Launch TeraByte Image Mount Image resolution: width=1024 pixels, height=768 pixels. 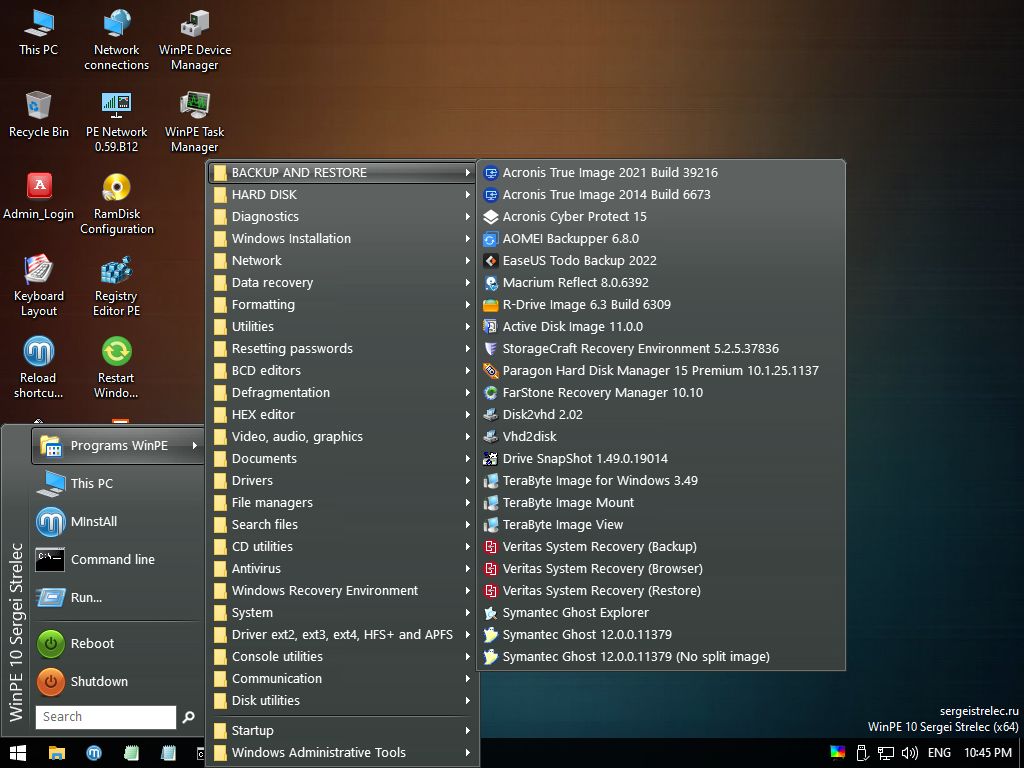coord(661,503)
